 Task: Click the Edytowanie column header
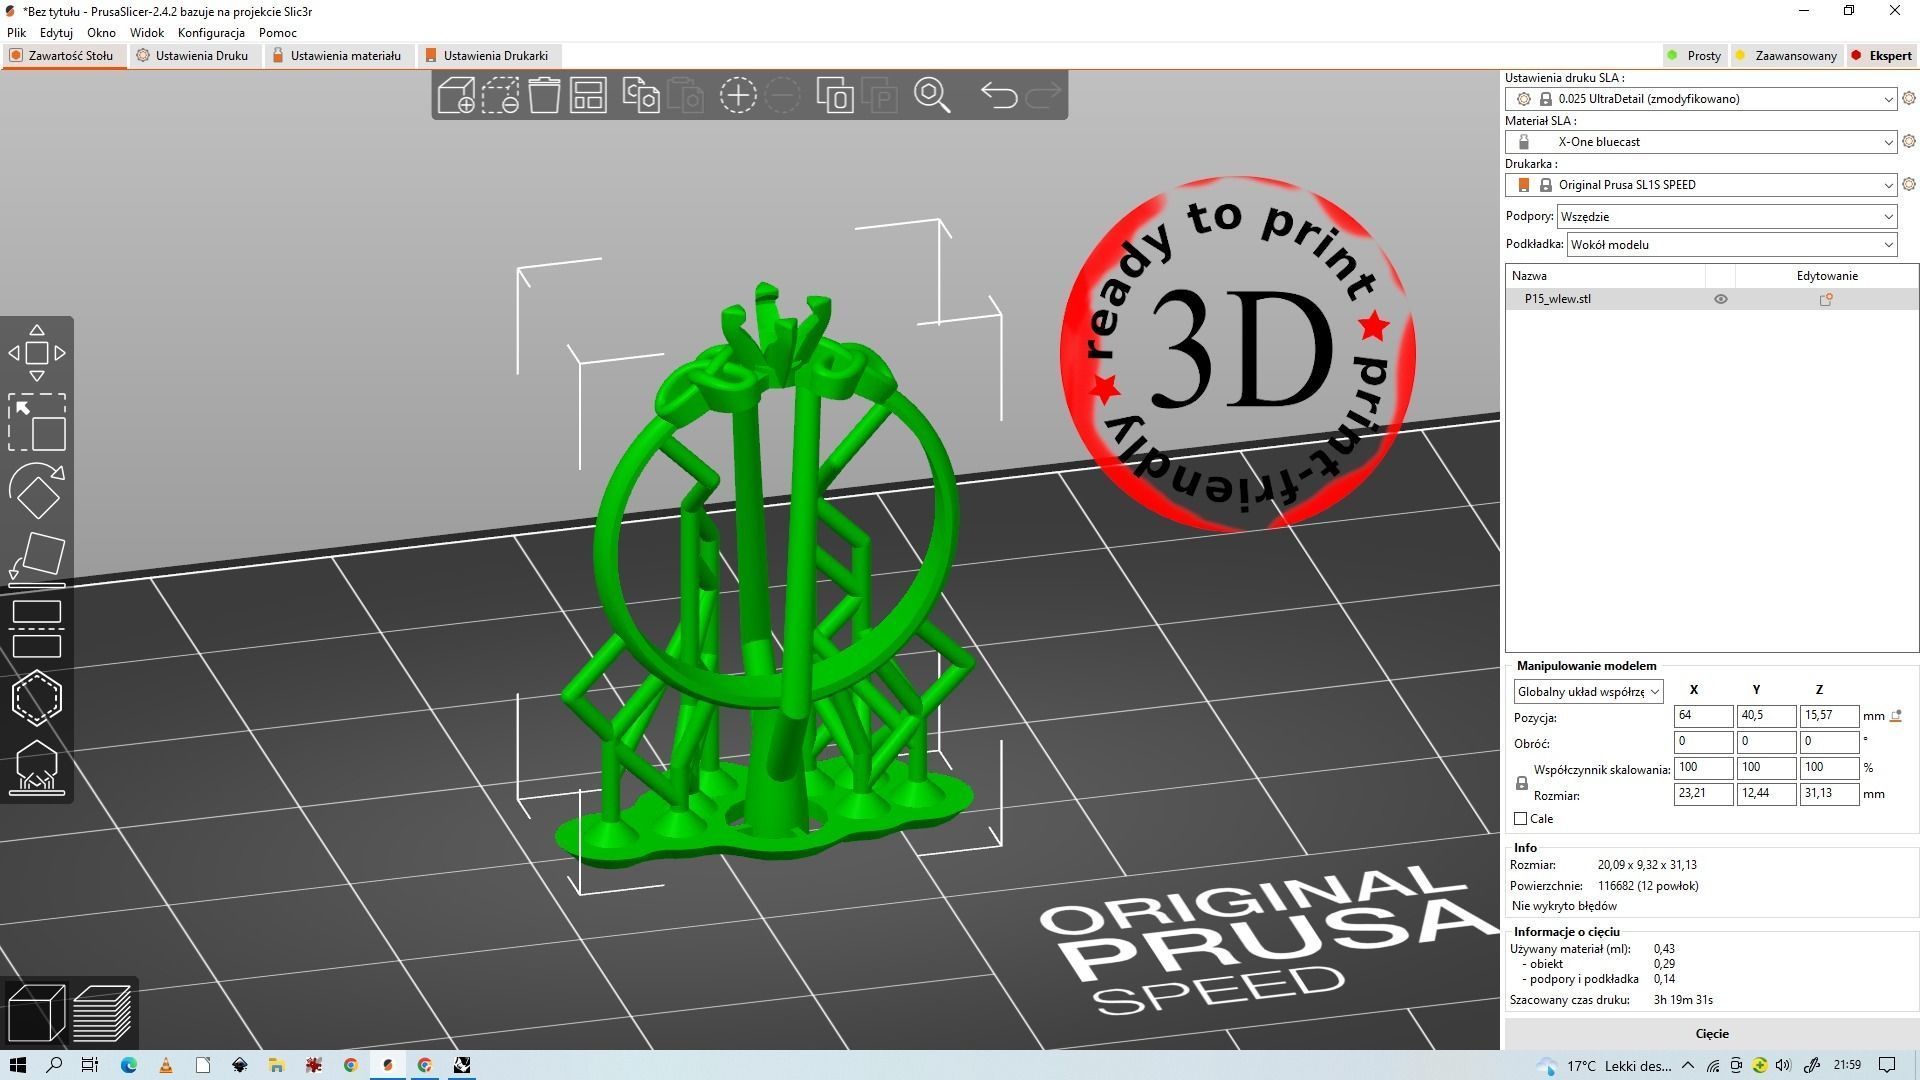click(x=1826, y=276)
